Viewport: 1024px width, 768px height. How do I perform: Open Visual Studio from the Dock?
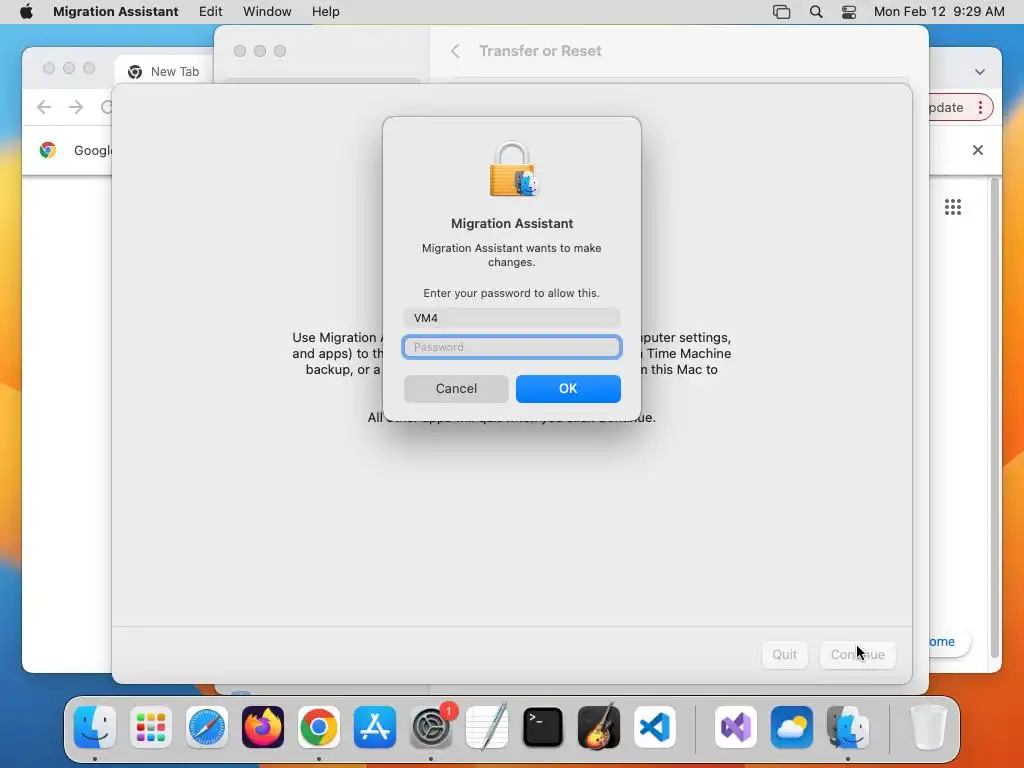(x=736, y=727)
